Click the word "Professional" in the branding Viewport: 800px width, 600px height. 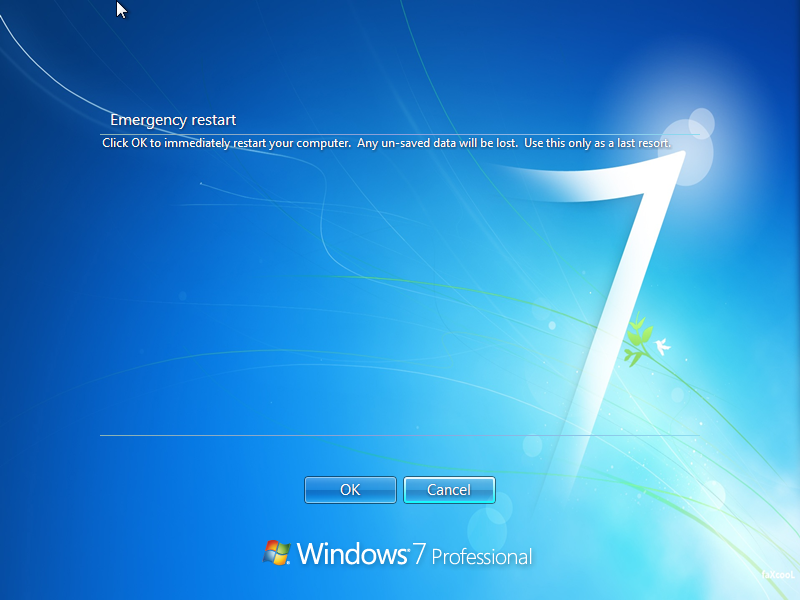click(x=482, y=557)
